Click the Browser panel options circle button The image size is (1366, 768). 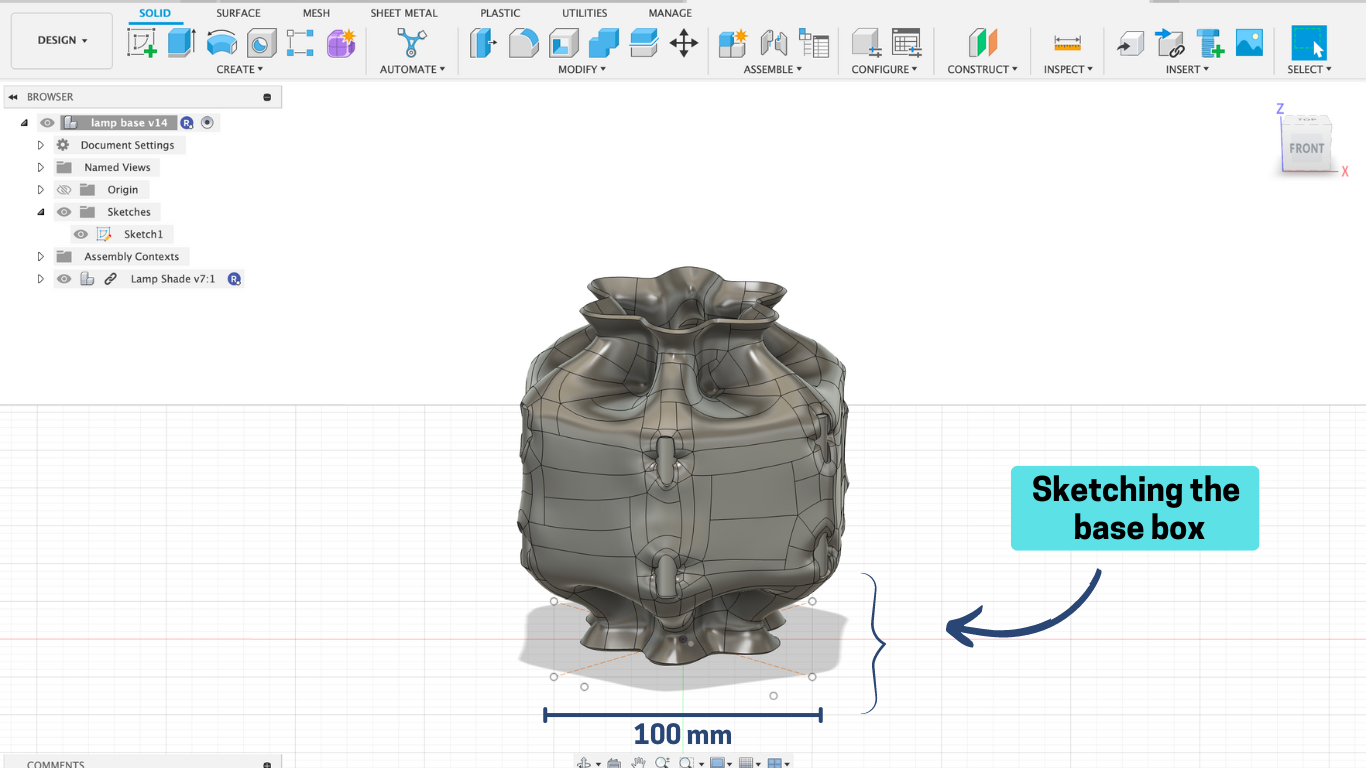[x=267, y=97]
